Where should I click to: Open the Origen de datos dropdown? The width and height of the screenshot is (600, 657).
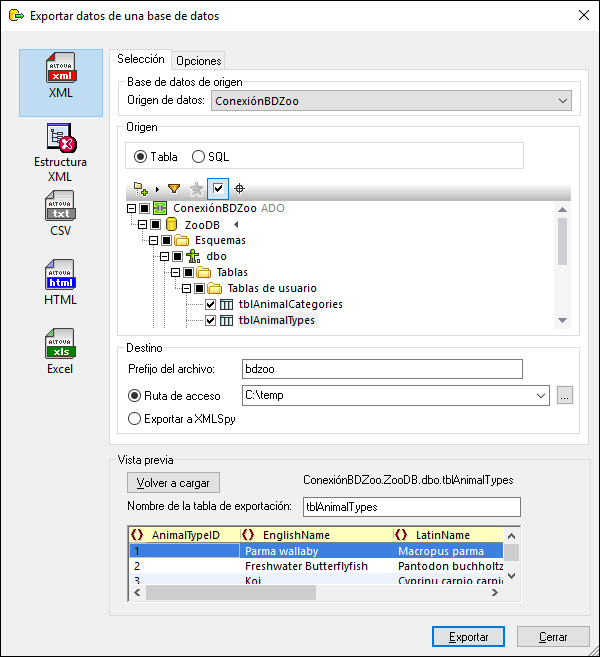tap(562, 100)
